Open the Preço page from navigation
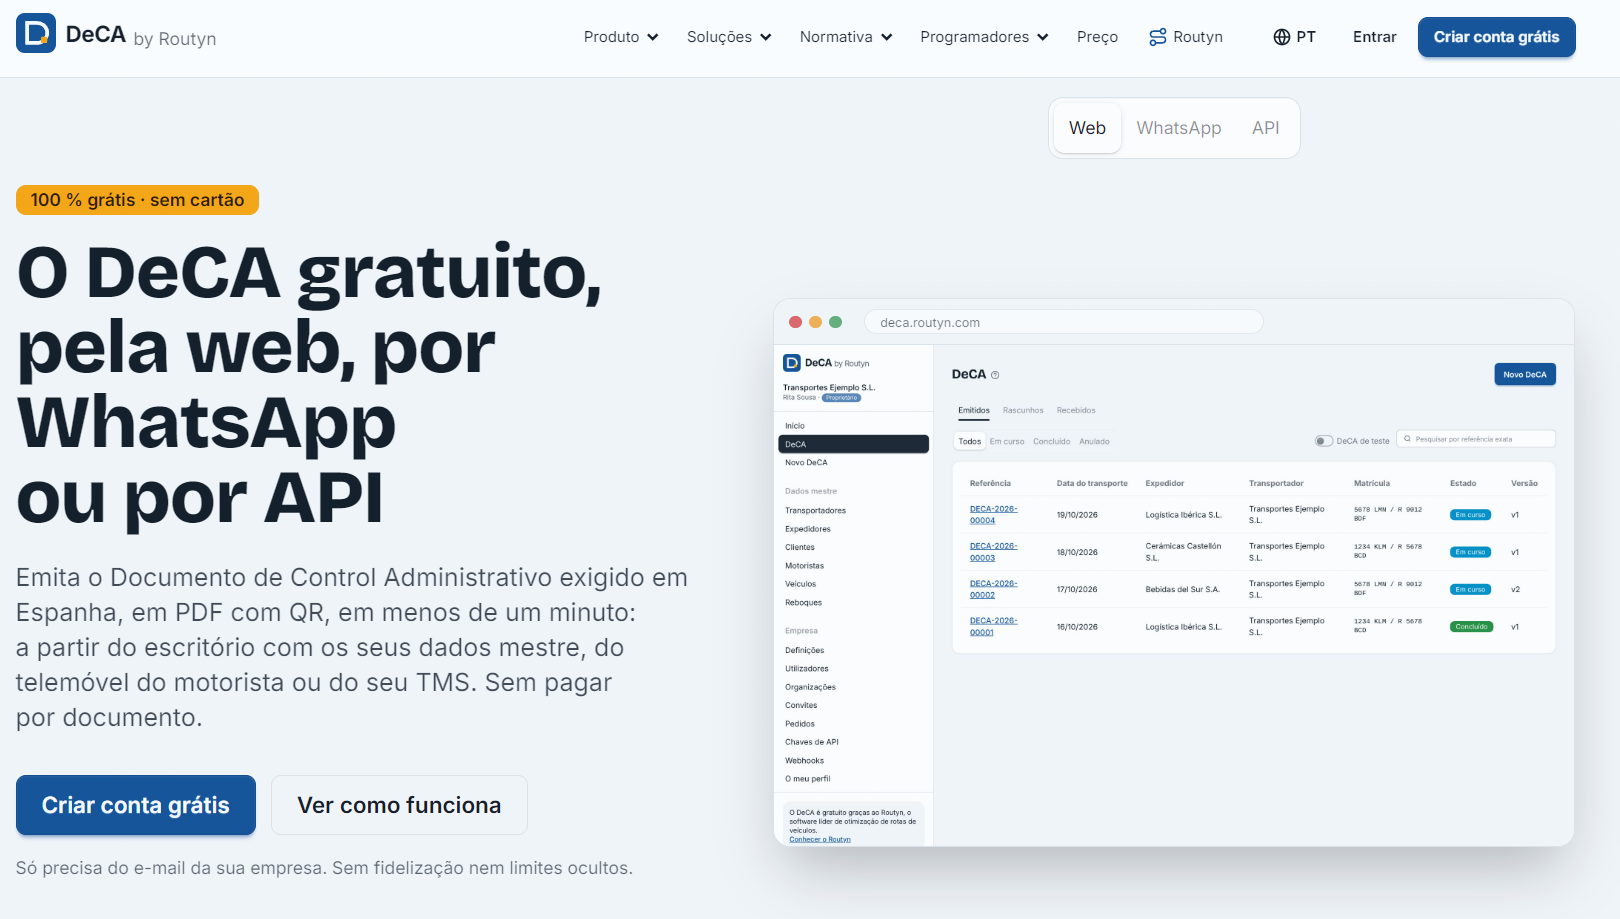This screenshot has height=919, width=1620. [1097, 37]
